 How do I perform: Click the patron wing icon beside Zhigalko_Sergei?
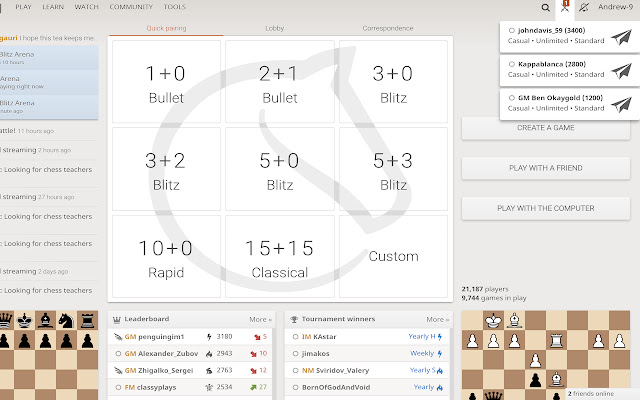coord(118,371)
